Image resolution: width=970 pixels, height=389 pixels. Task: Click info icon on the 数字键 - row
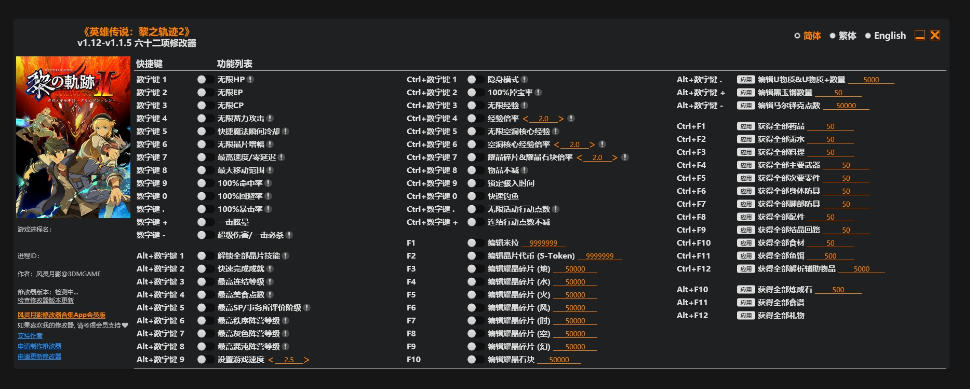click(289, 236)
